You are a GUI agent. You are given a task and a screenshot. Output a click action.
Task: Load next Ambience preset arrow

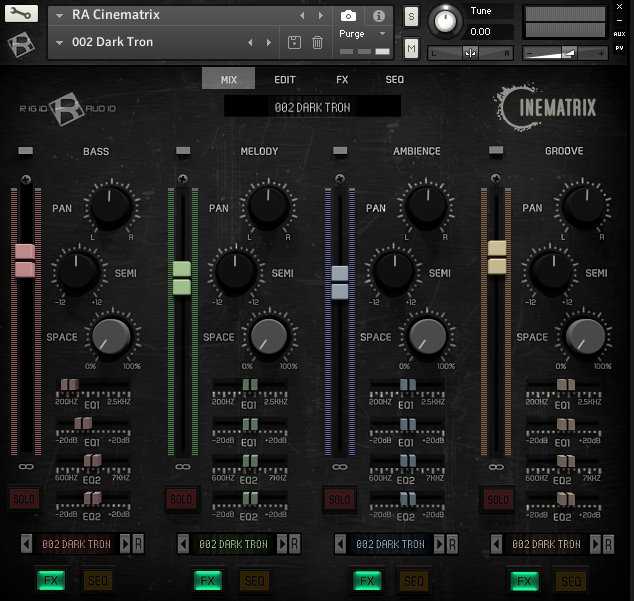point(439,544)
